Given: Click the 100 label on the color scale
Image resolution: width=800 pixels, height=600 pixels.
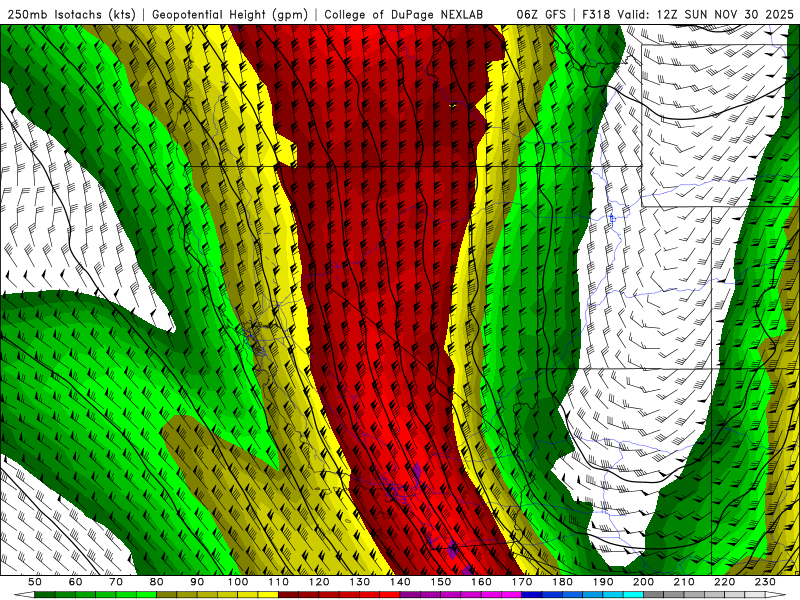Looking at the screenshot, I should coord(238,582).
